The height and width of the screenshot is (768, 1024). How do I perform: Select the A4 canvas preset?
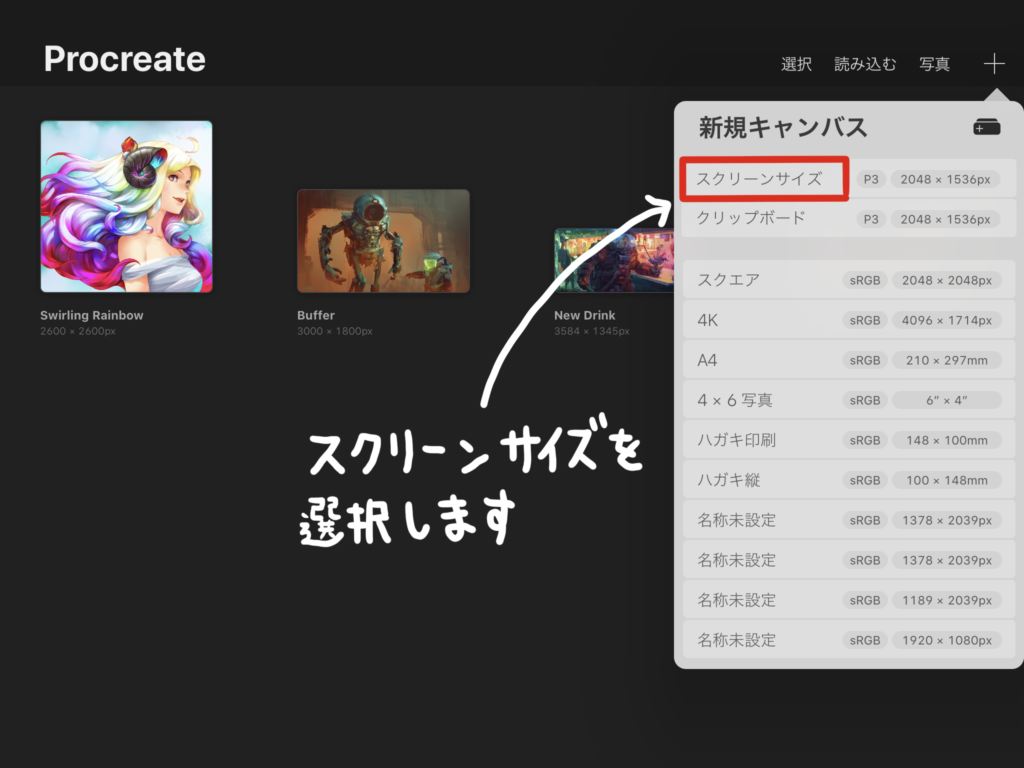click(x=848, y=360)
